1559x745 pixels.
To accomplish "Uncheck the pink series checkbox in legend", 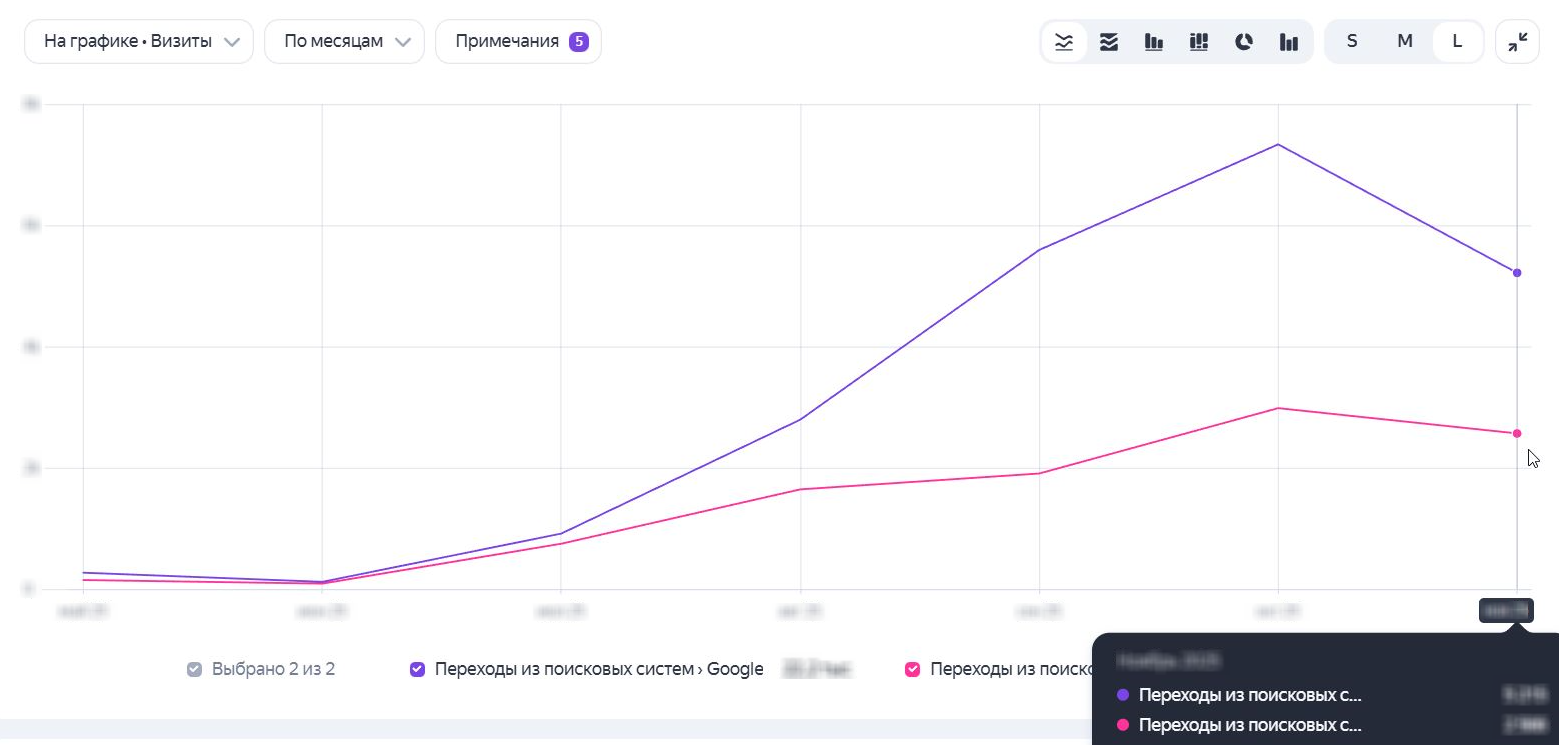I will coord(913,669).
